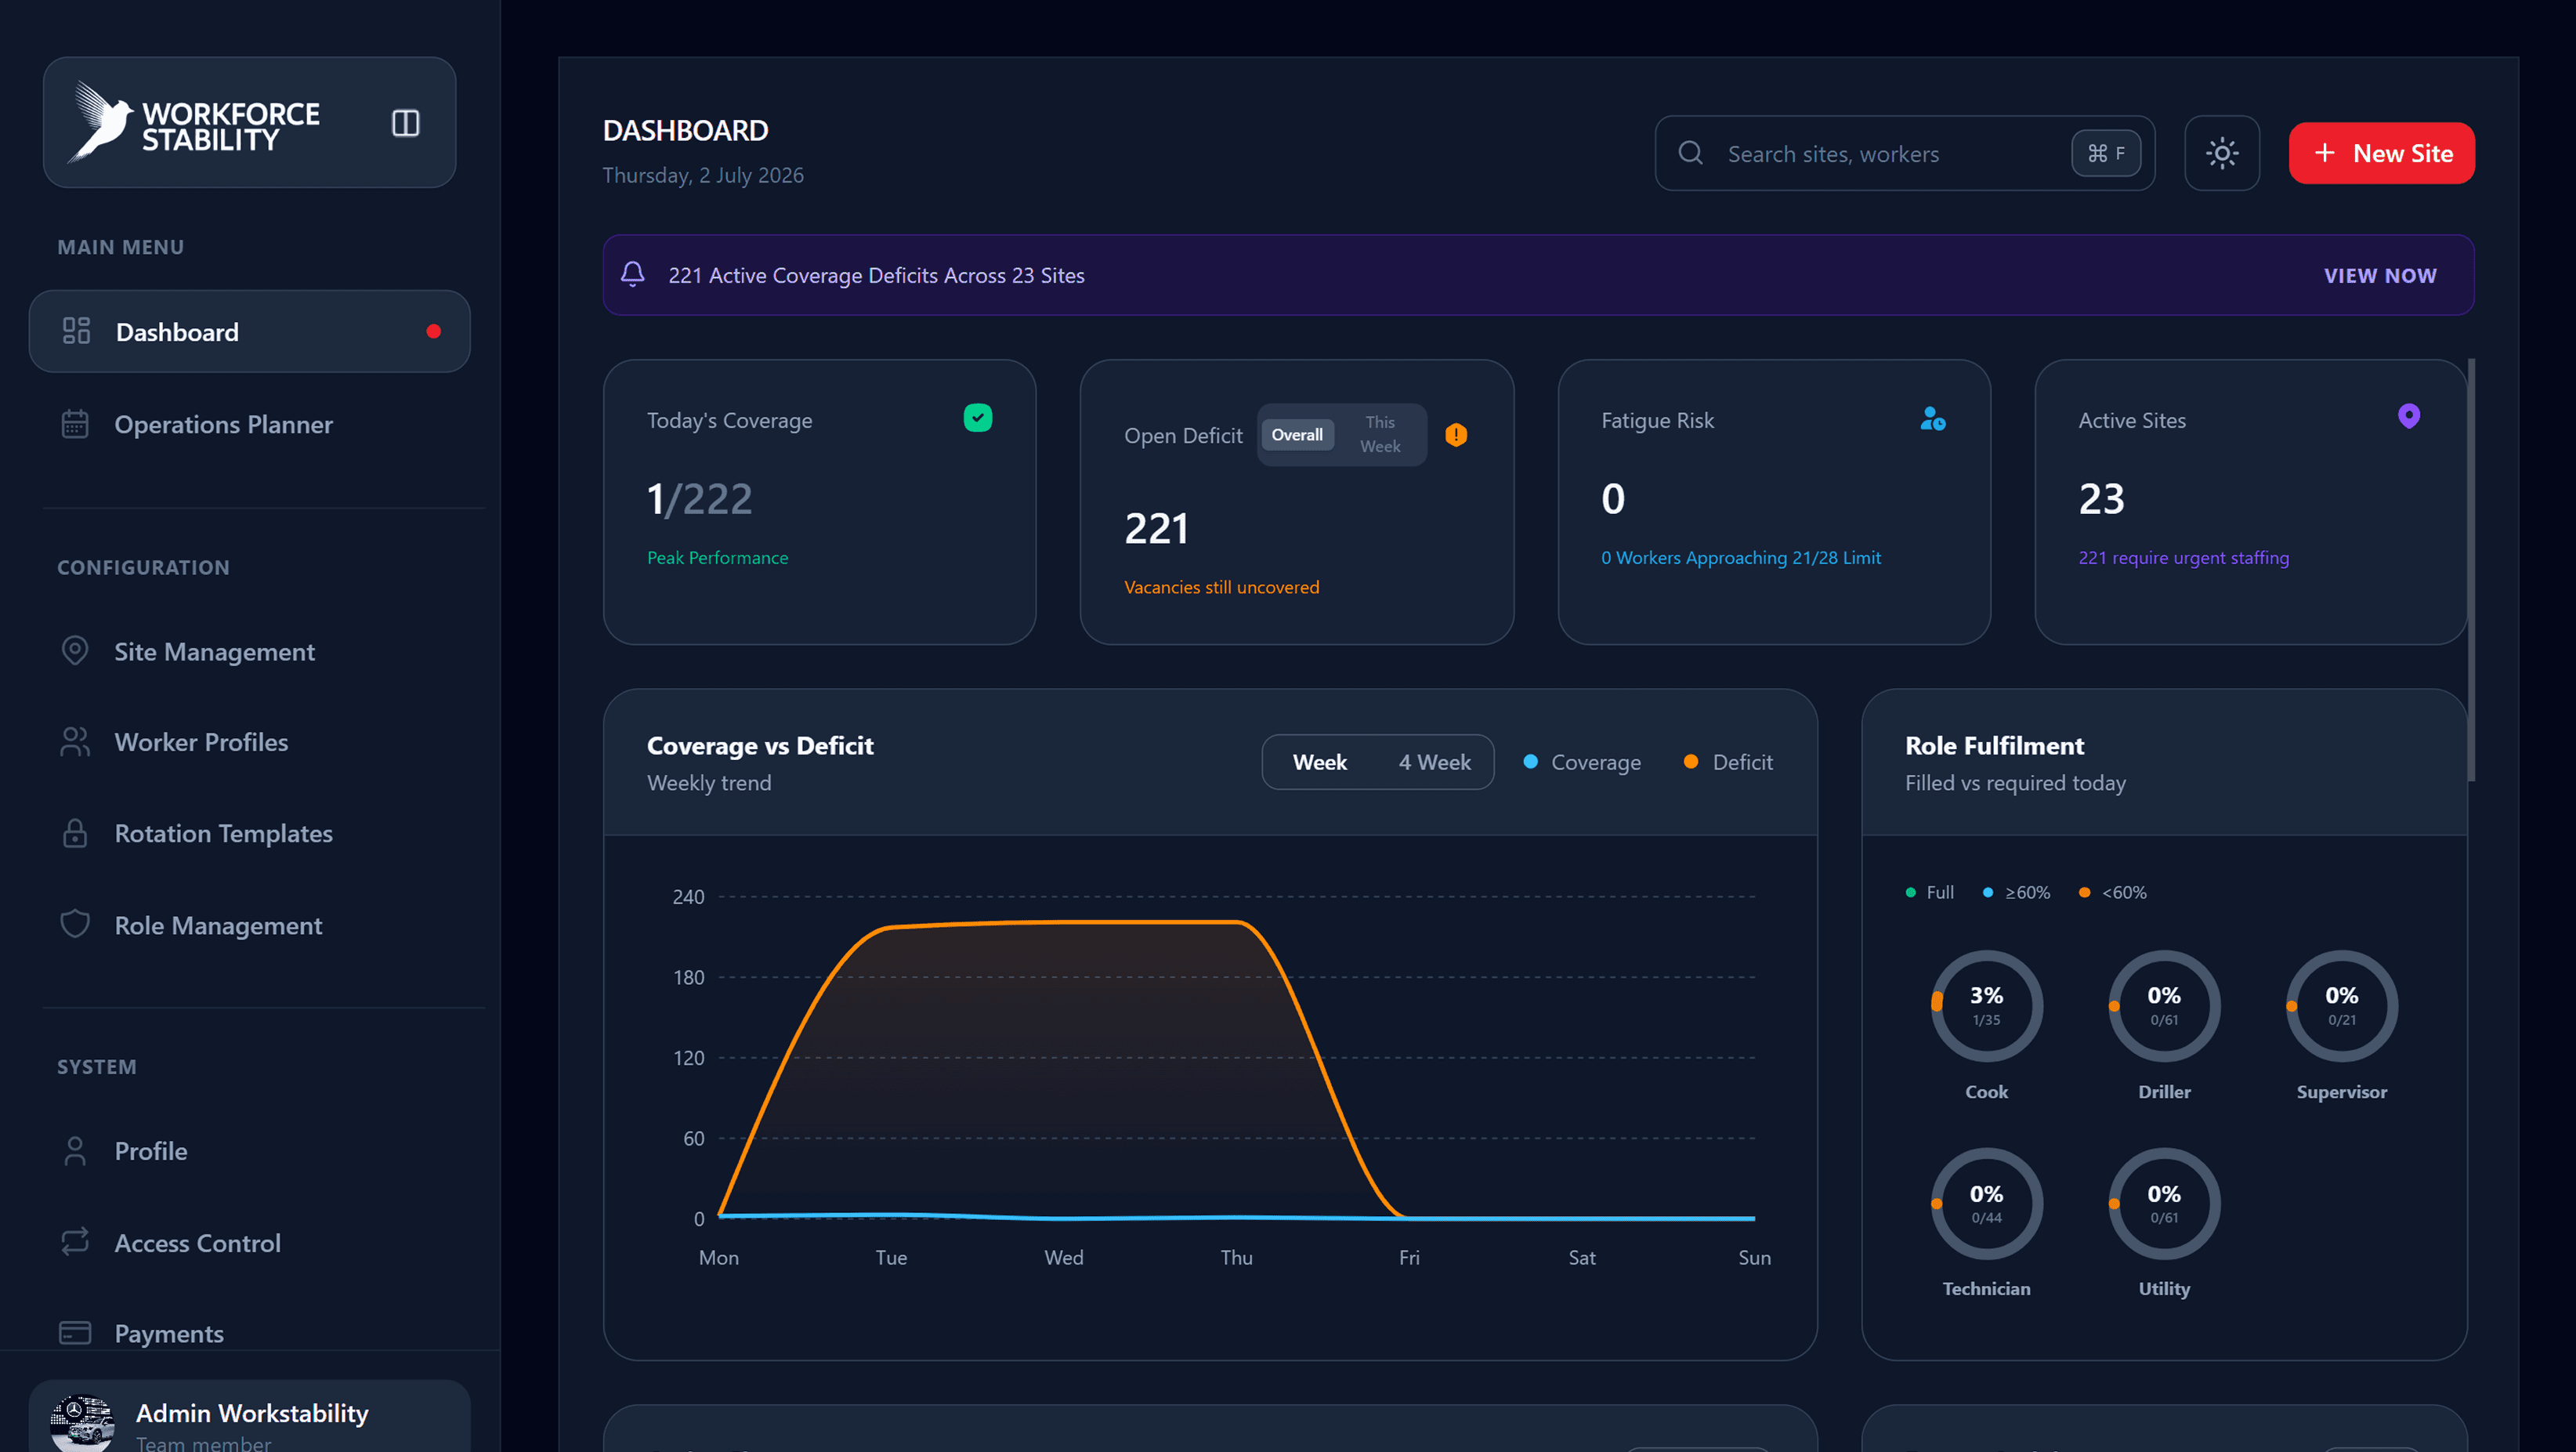Click the Profile person icon
The height and width of the screenshot is (1452, 2576).
pos(75,1151)
